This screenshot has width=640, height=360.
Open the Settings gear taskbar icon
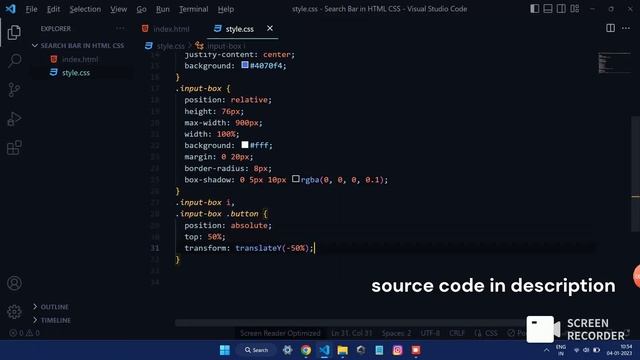coord(287,350)
